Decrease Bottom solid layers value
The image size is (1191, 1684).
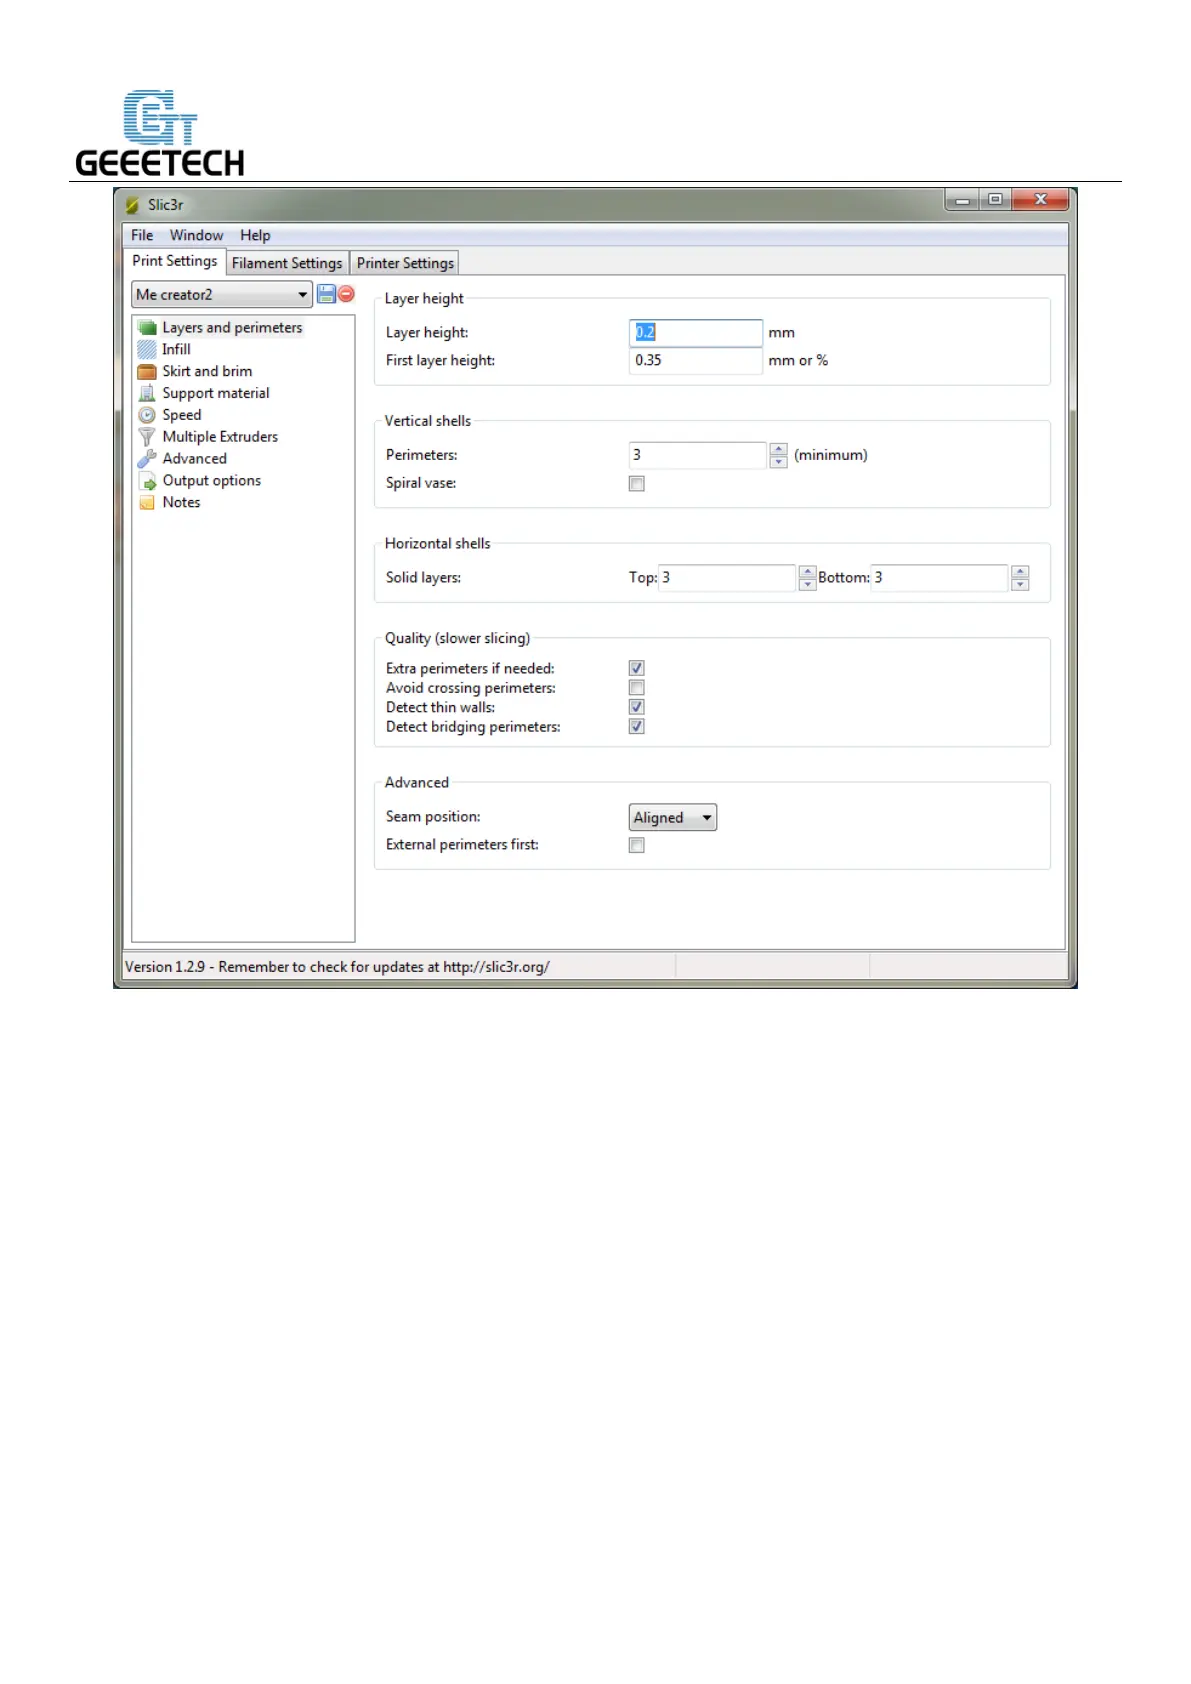pos(1020,584)
